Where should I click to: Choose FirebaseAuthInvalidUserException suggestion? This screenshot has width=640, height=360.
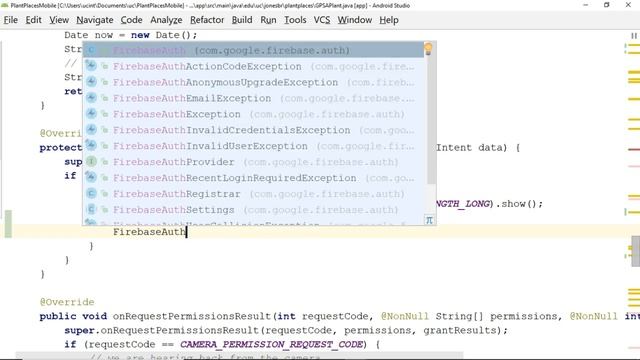tap(253, 146)
